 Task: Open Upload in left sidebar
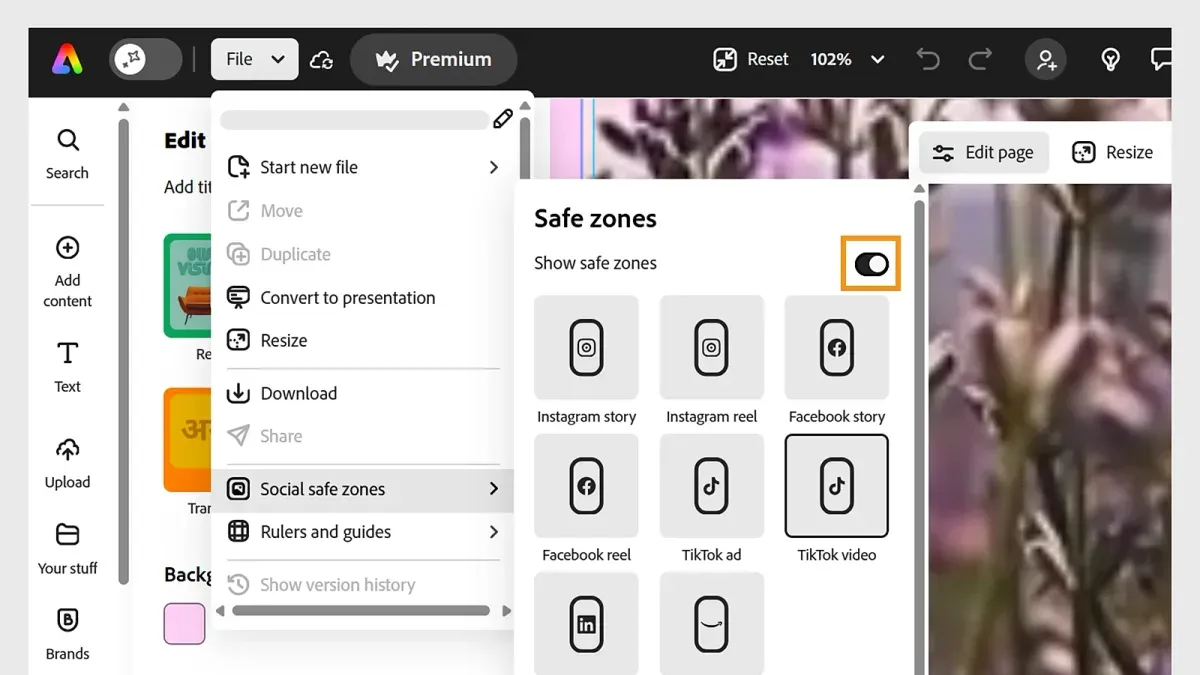(x=67, y=463)
